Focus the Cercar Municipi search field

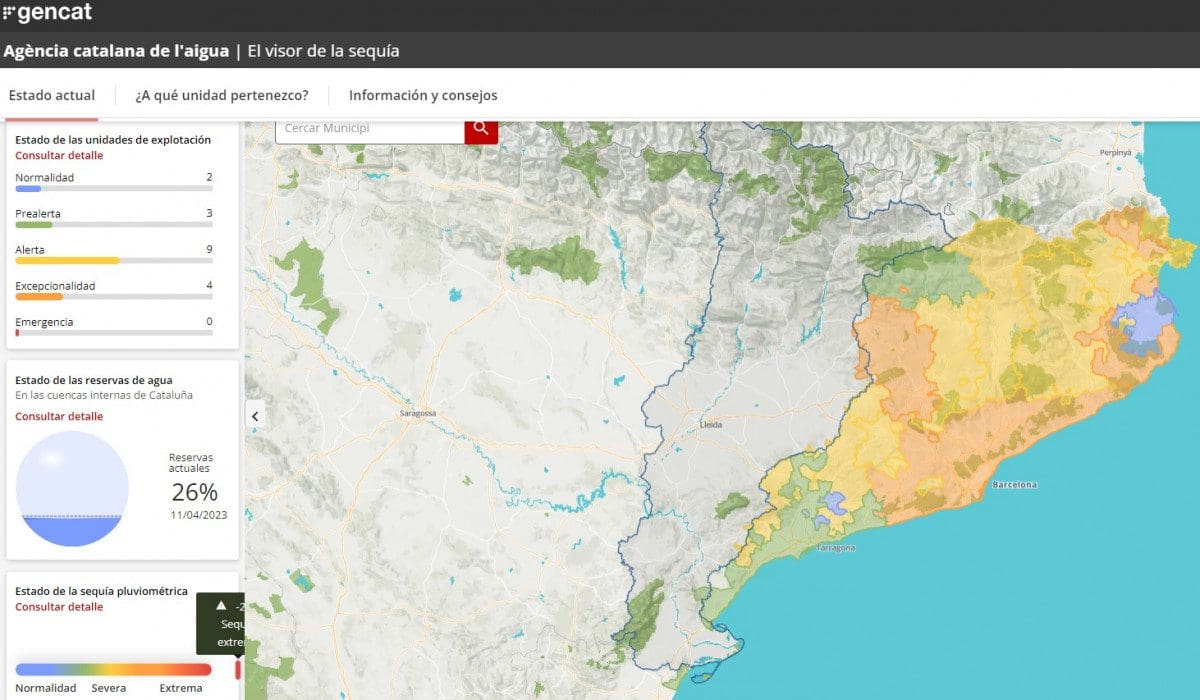click(370, 129)
